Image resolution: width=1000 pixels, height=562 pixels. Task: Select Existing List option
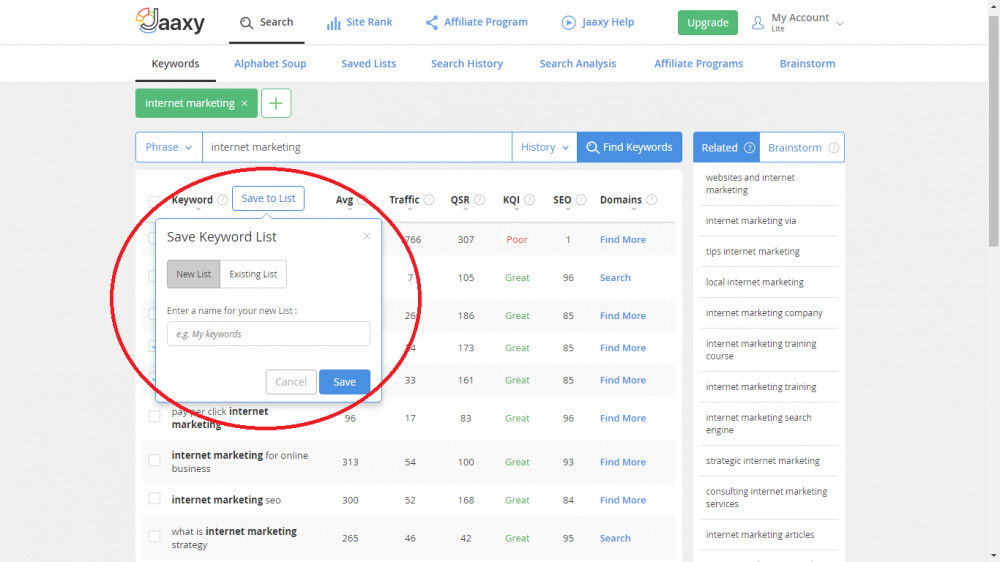pyautogui.click(x=253, y=274)
